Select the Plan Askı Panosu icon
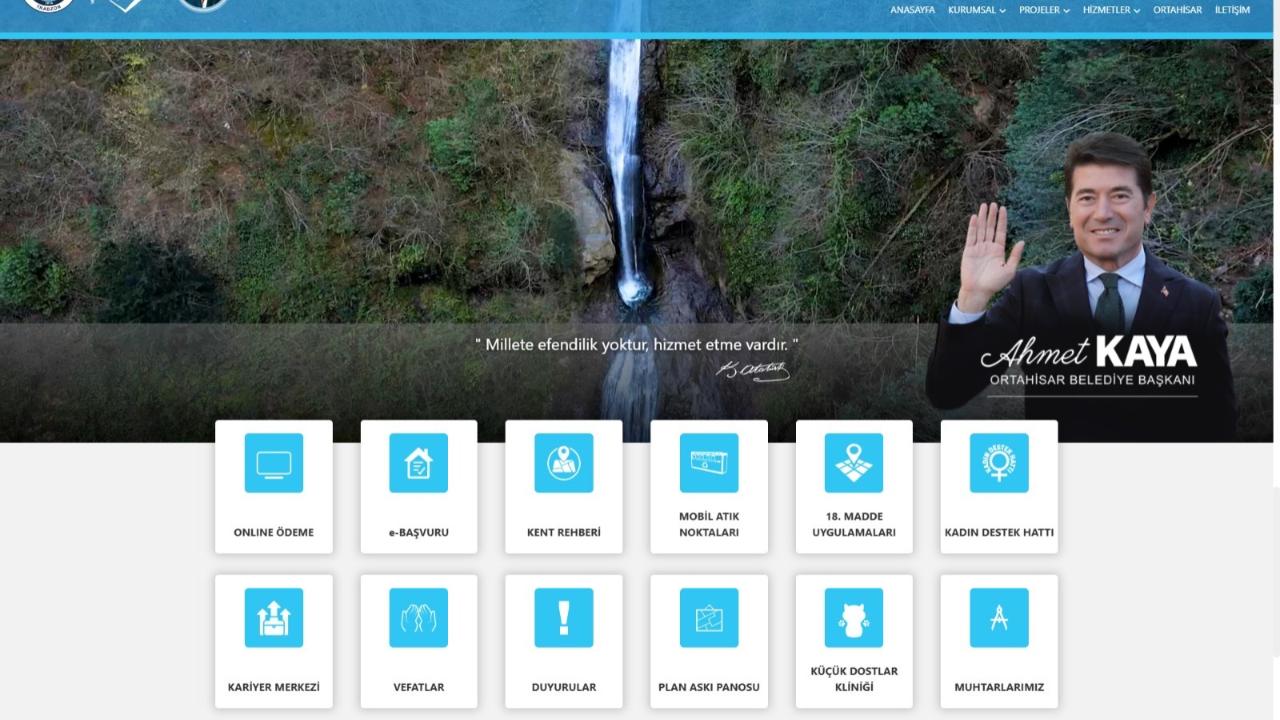Image resolution: width=1280 pixels, height=720 pixels. click(x=709, y=618)
